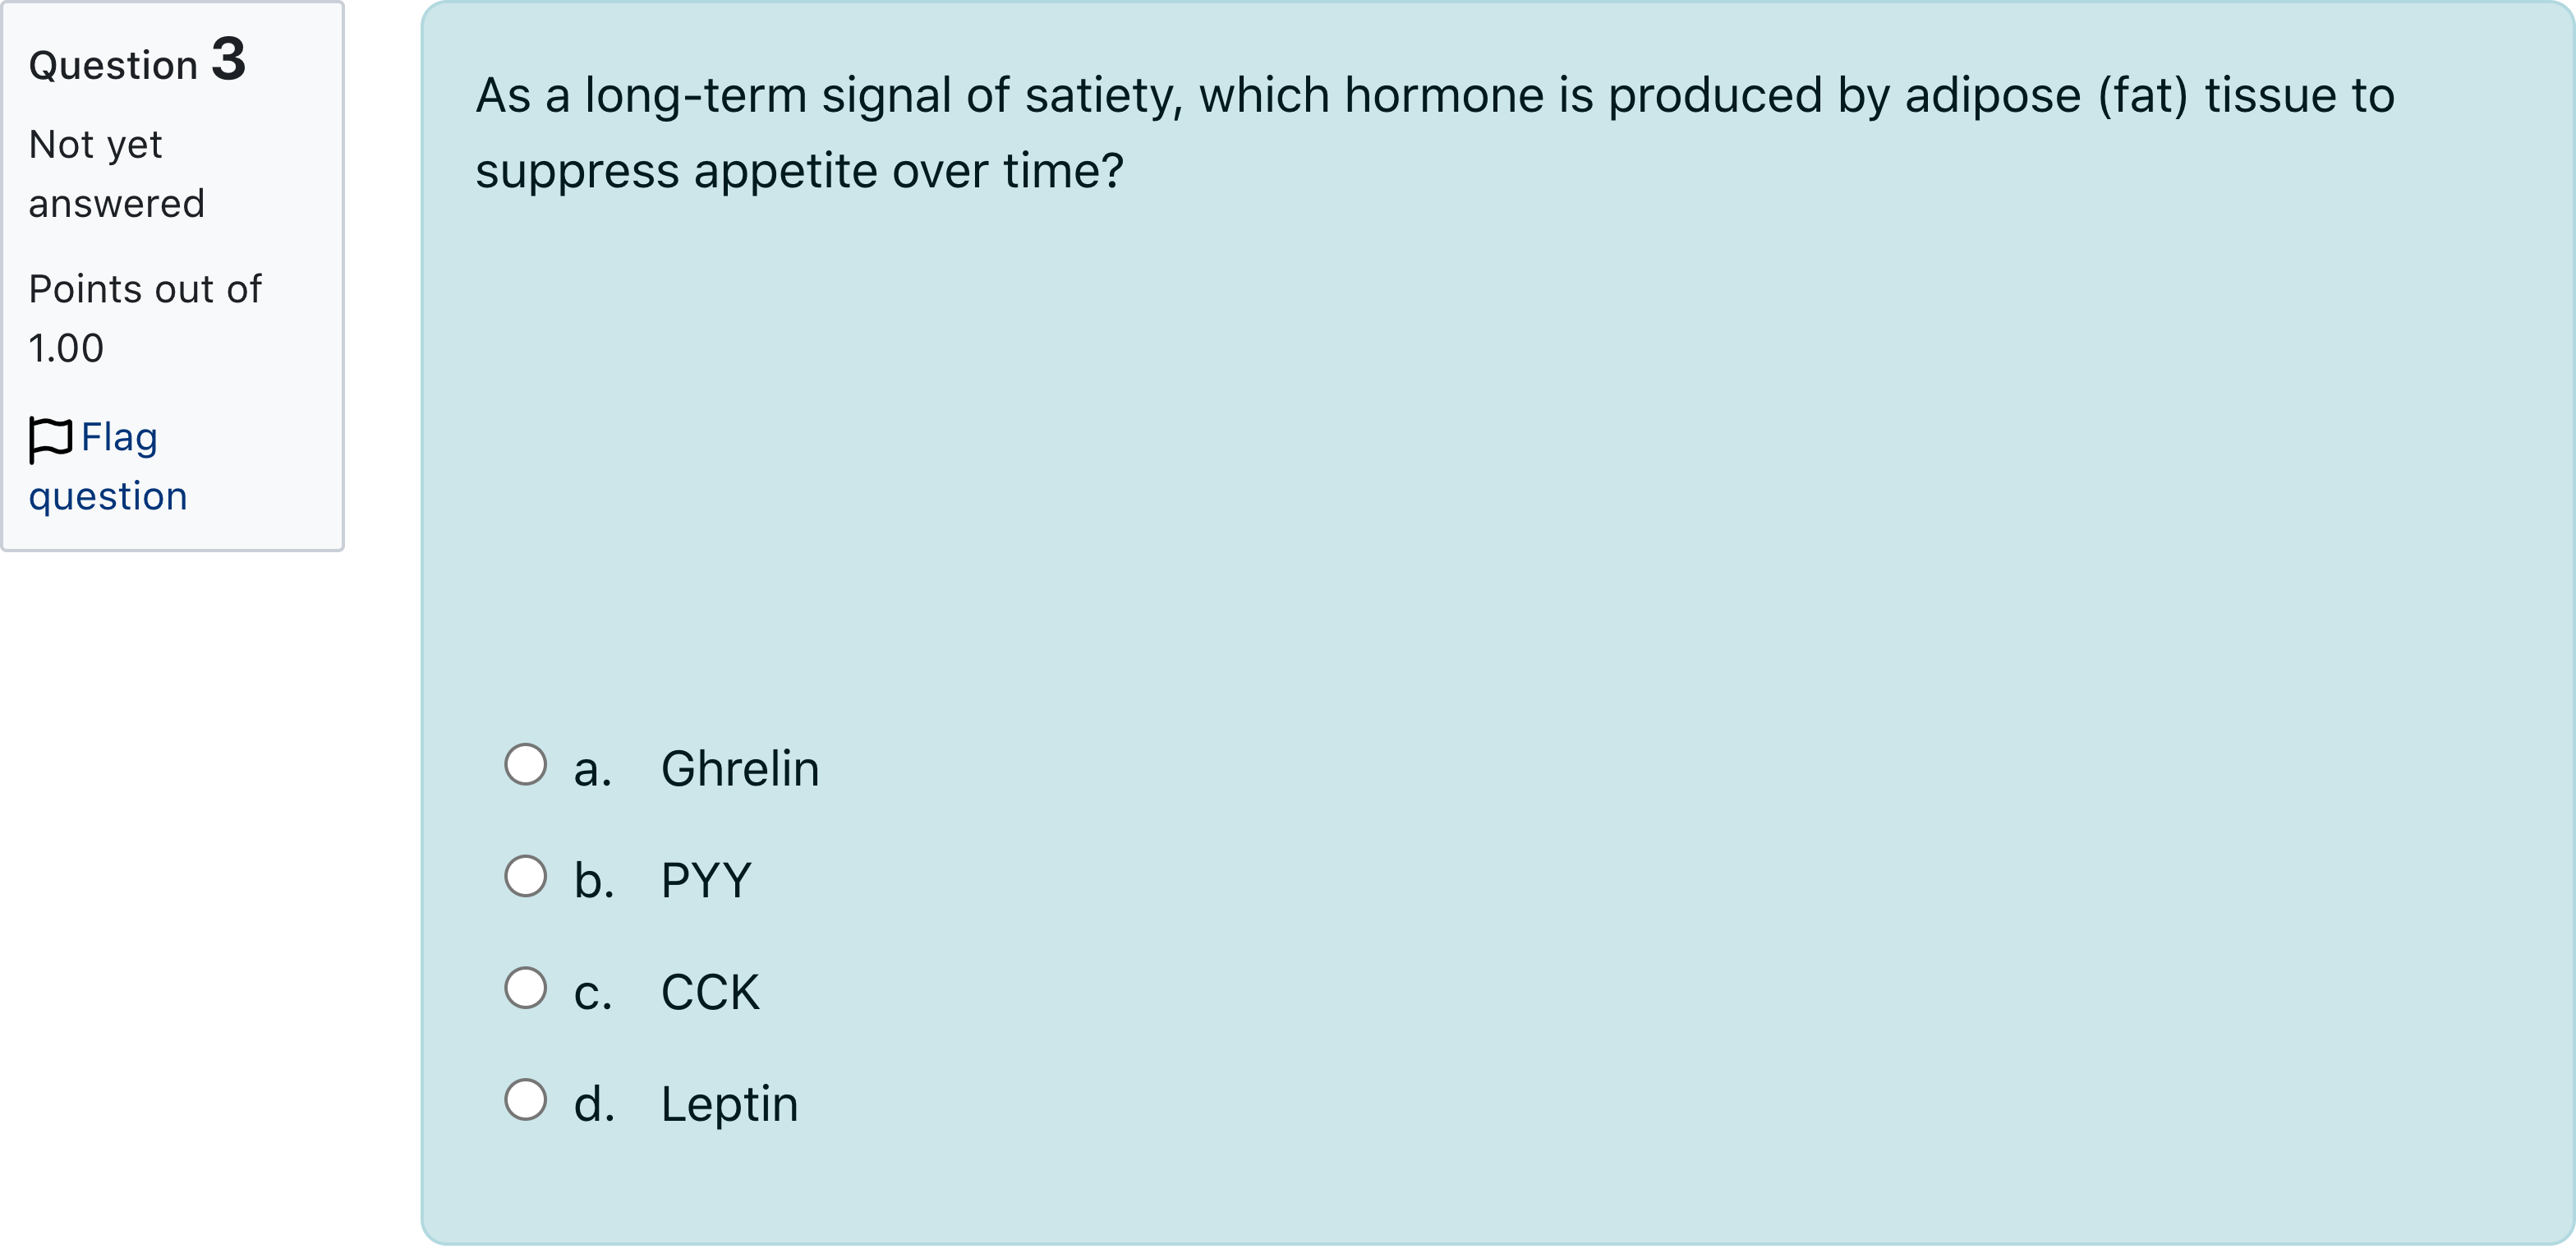Select the Ghrelin radio button
Viewport: 2576px width, 1249px height.
click(525, 765)
